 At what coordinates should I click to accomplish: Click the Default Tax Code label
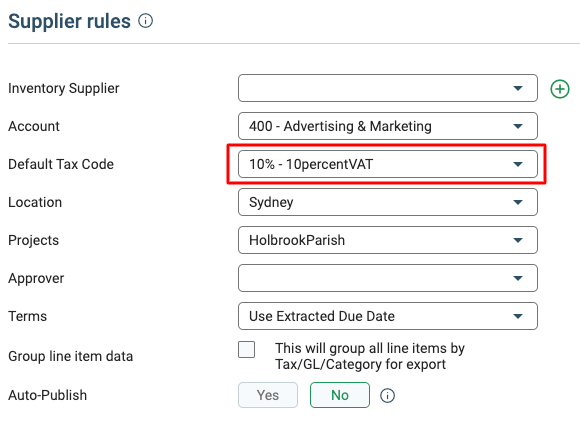61,164
